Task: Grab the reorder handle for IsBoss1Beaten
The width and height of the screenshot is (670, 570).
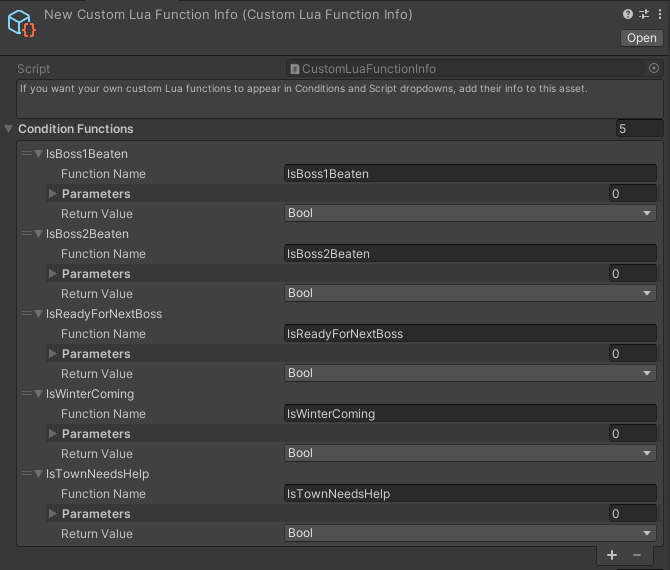Action: coord(27,153)
